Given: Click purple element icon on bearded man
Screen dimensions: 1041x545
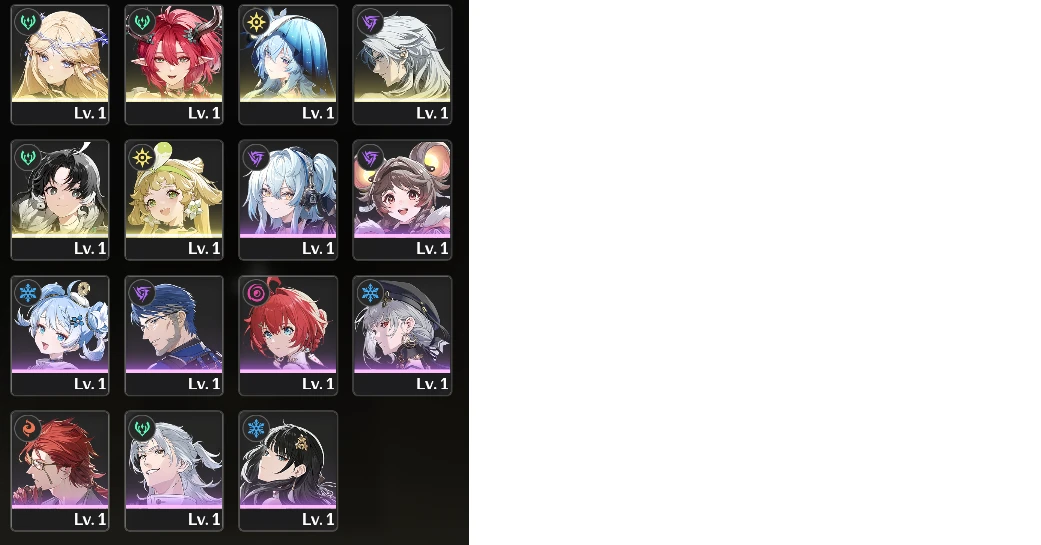Looking at the screenshot, I should tap(142, 293).
